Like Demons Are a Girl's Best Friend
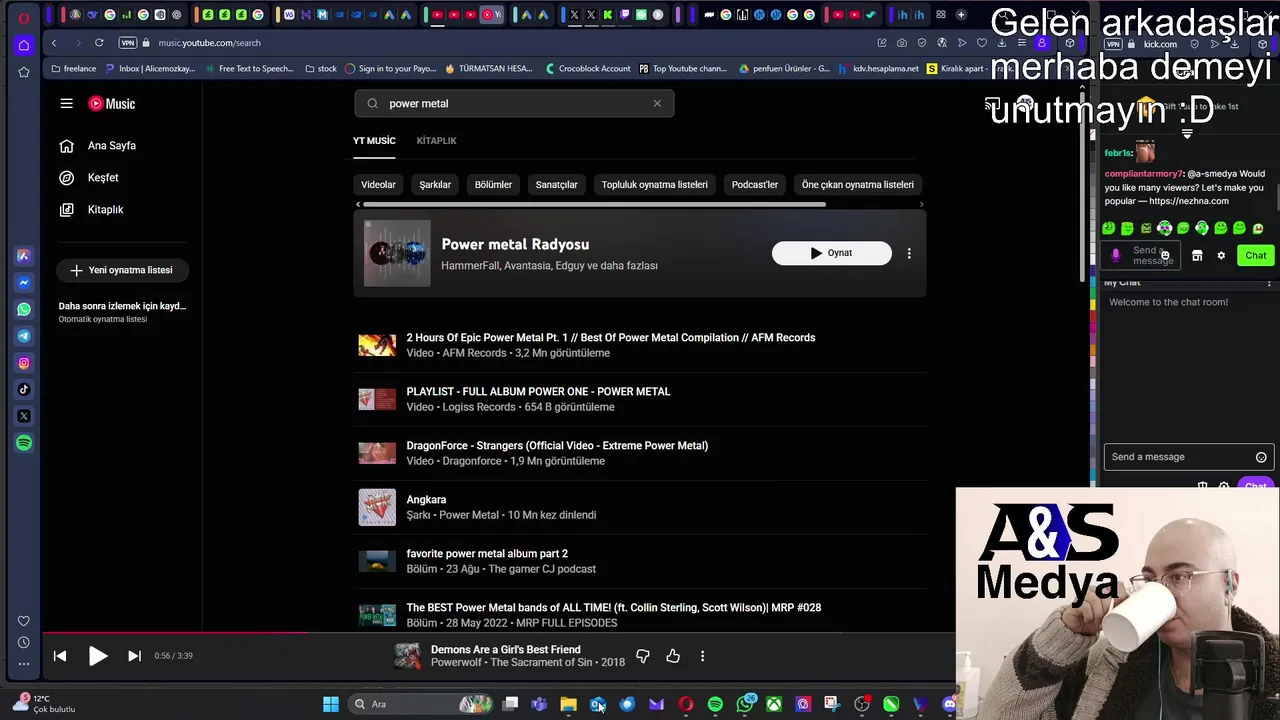The width and height of the screenshot is (1280, 720). [x=673, y=656]
